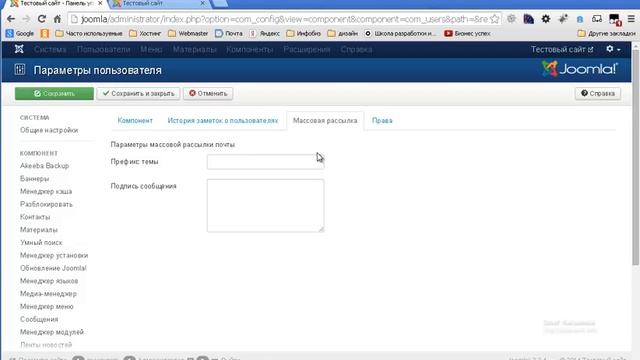The image size is (640, 360).
Task: Open the Компоненты menu
Action: click(250, 49)
